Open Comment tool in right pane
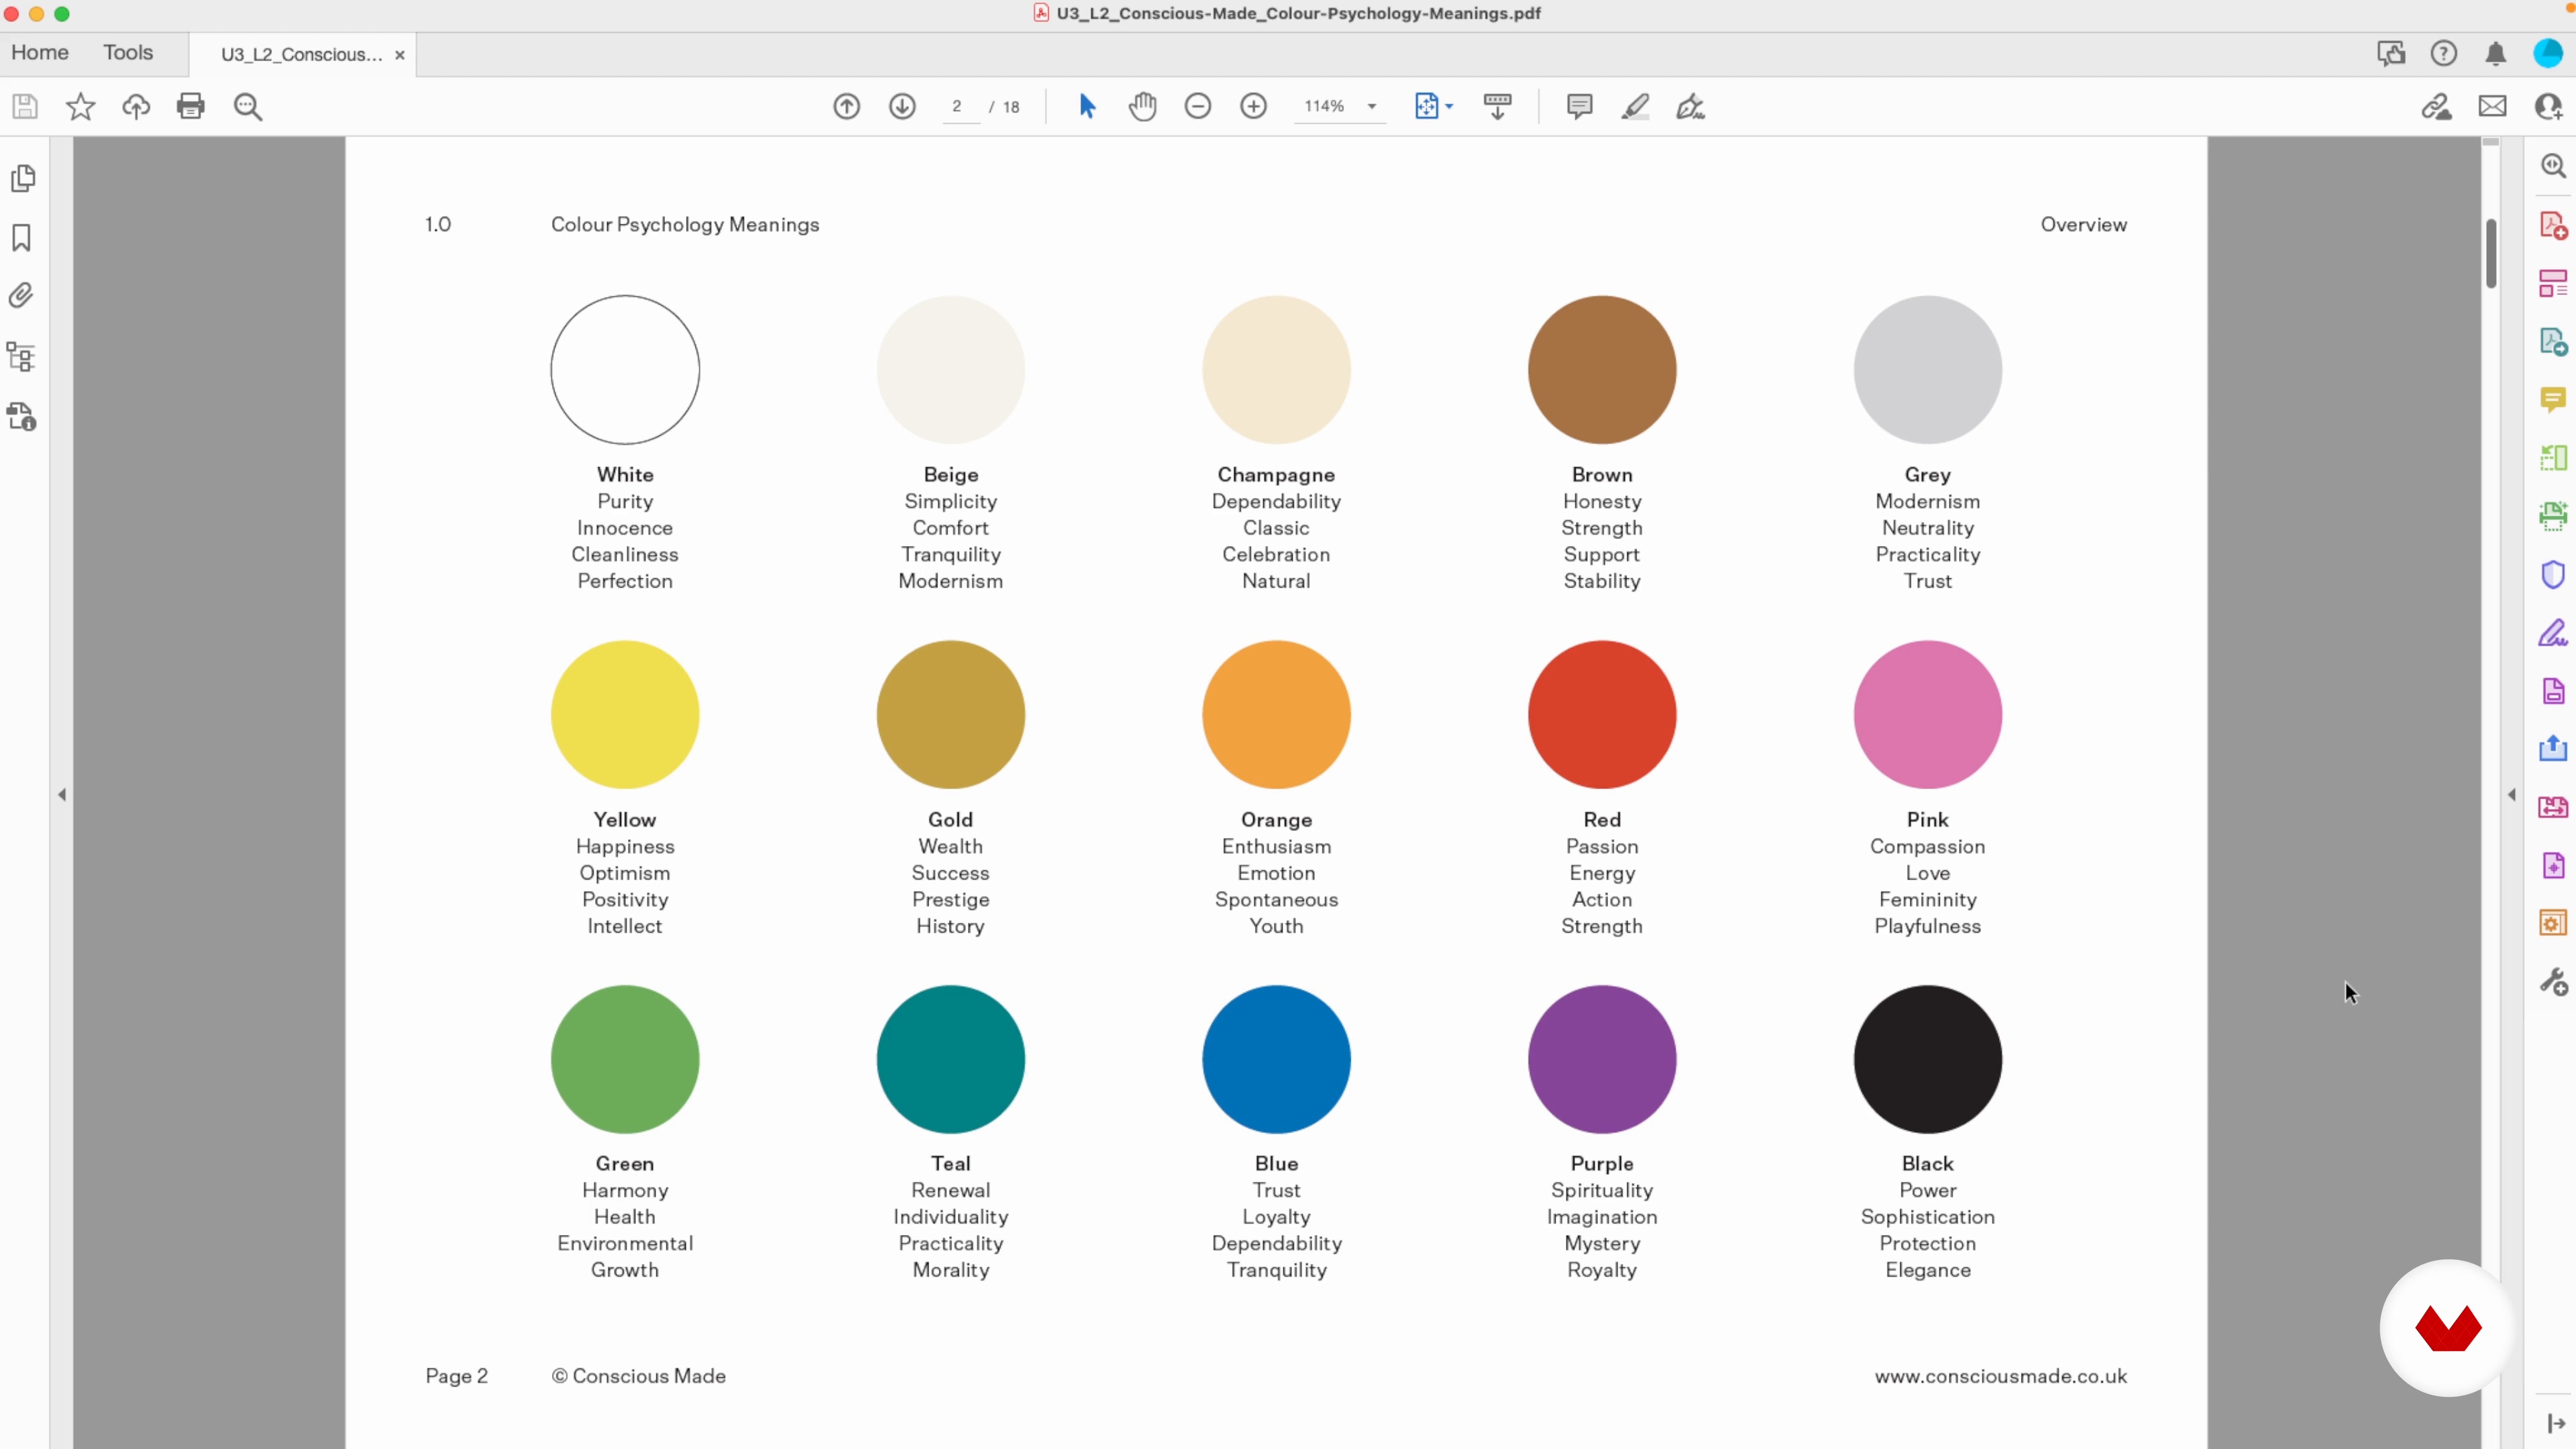 tap(2553, 400)
